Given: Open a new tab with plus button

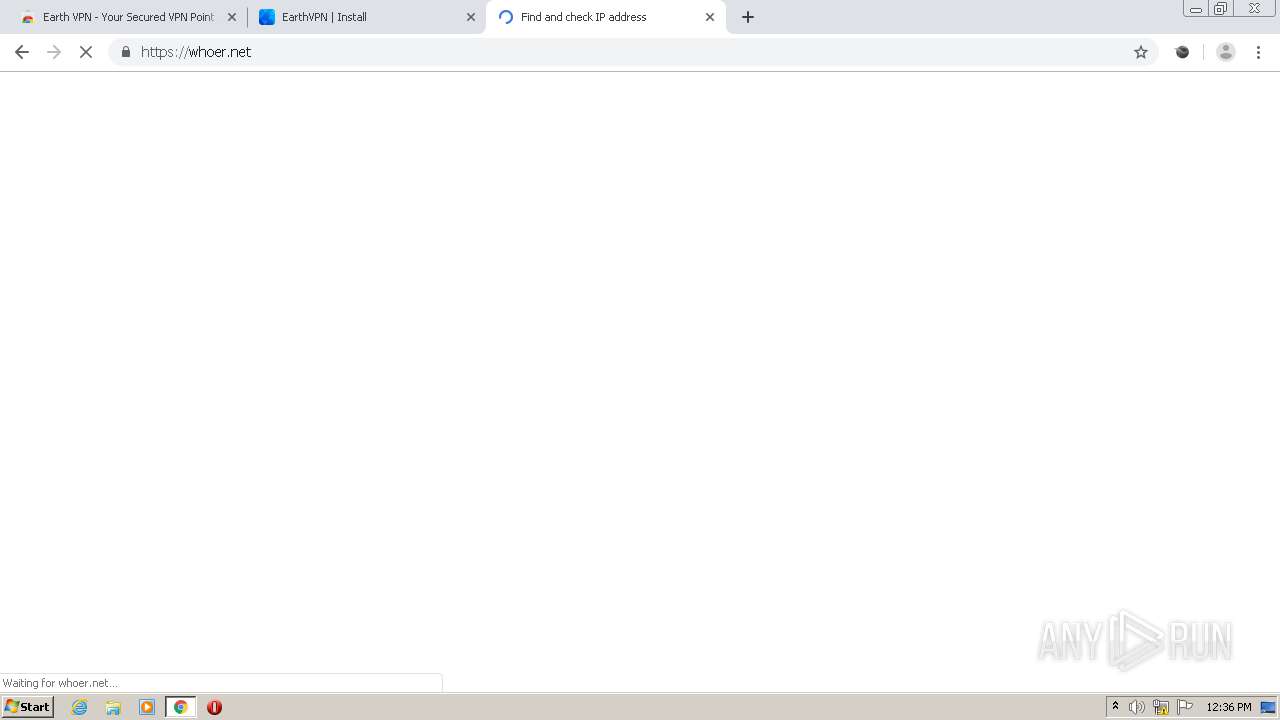Looking at the screenshot, I should (748, 17).
